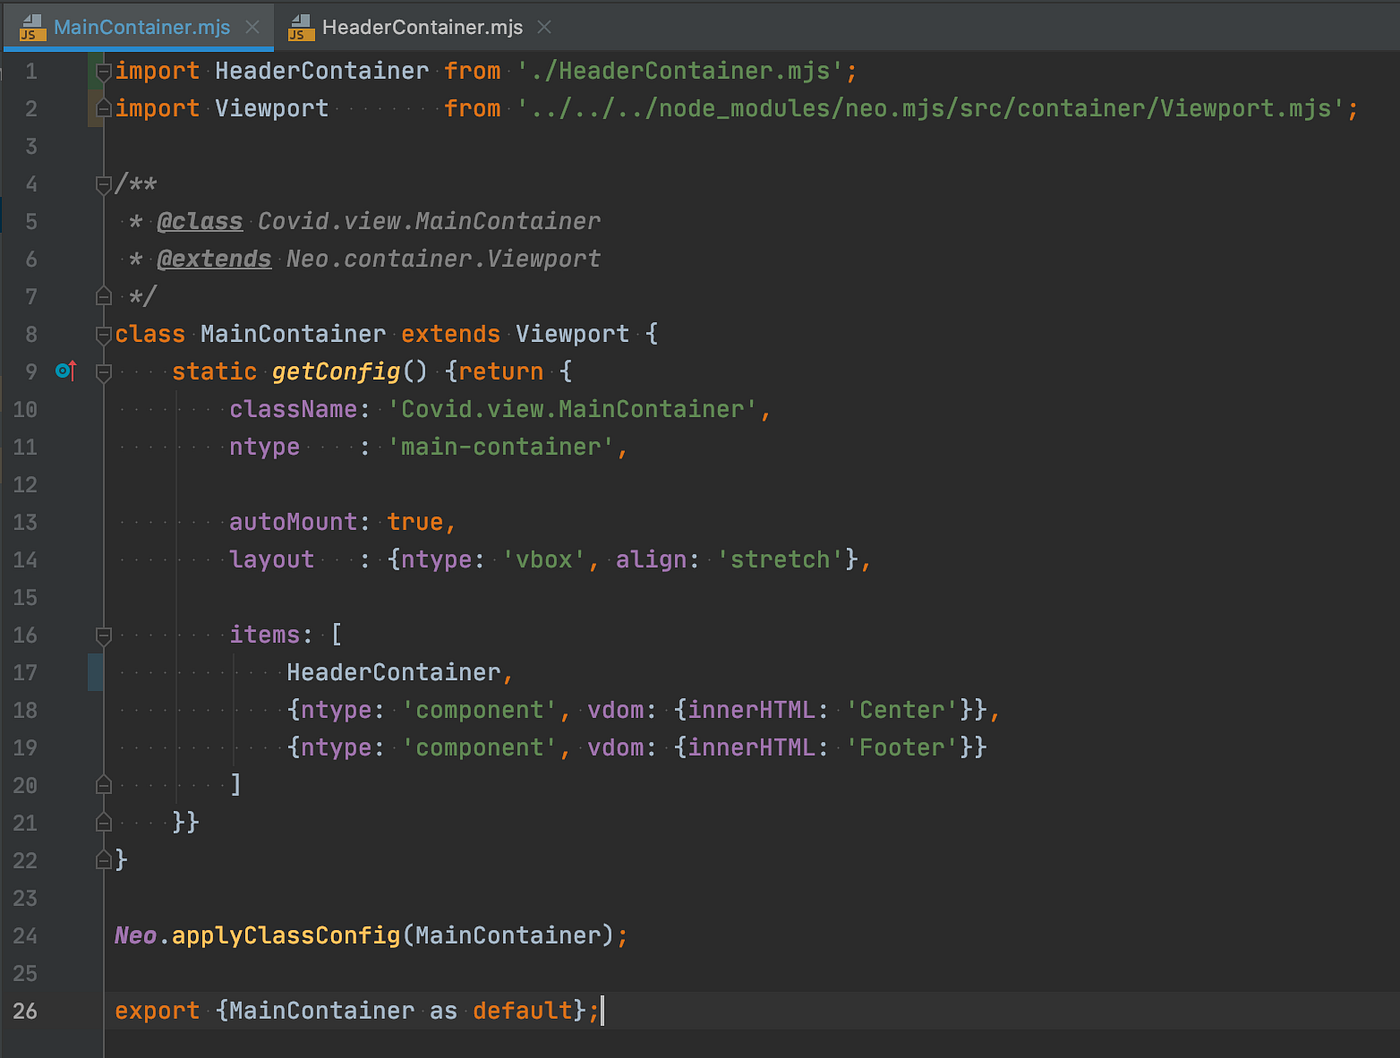Collapse the getConfig method fold at line 9
1400x1058 pixels.
coord(103,370)
